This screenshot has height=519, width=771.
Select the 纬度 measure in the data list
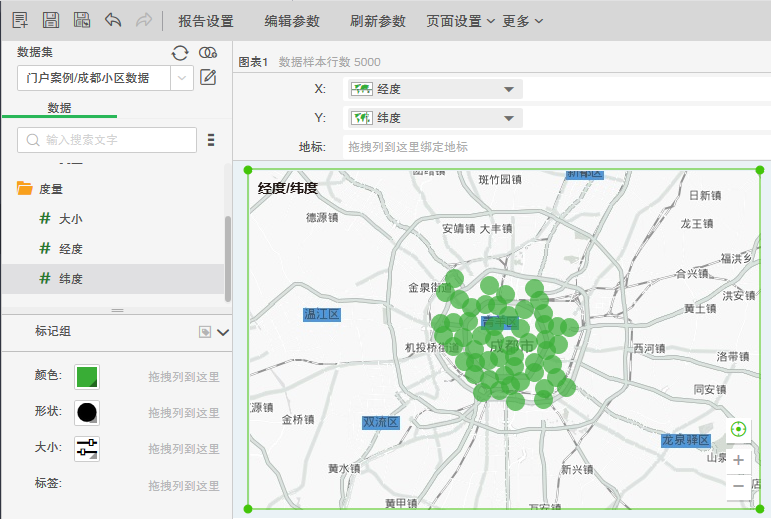tap(112, 279)
